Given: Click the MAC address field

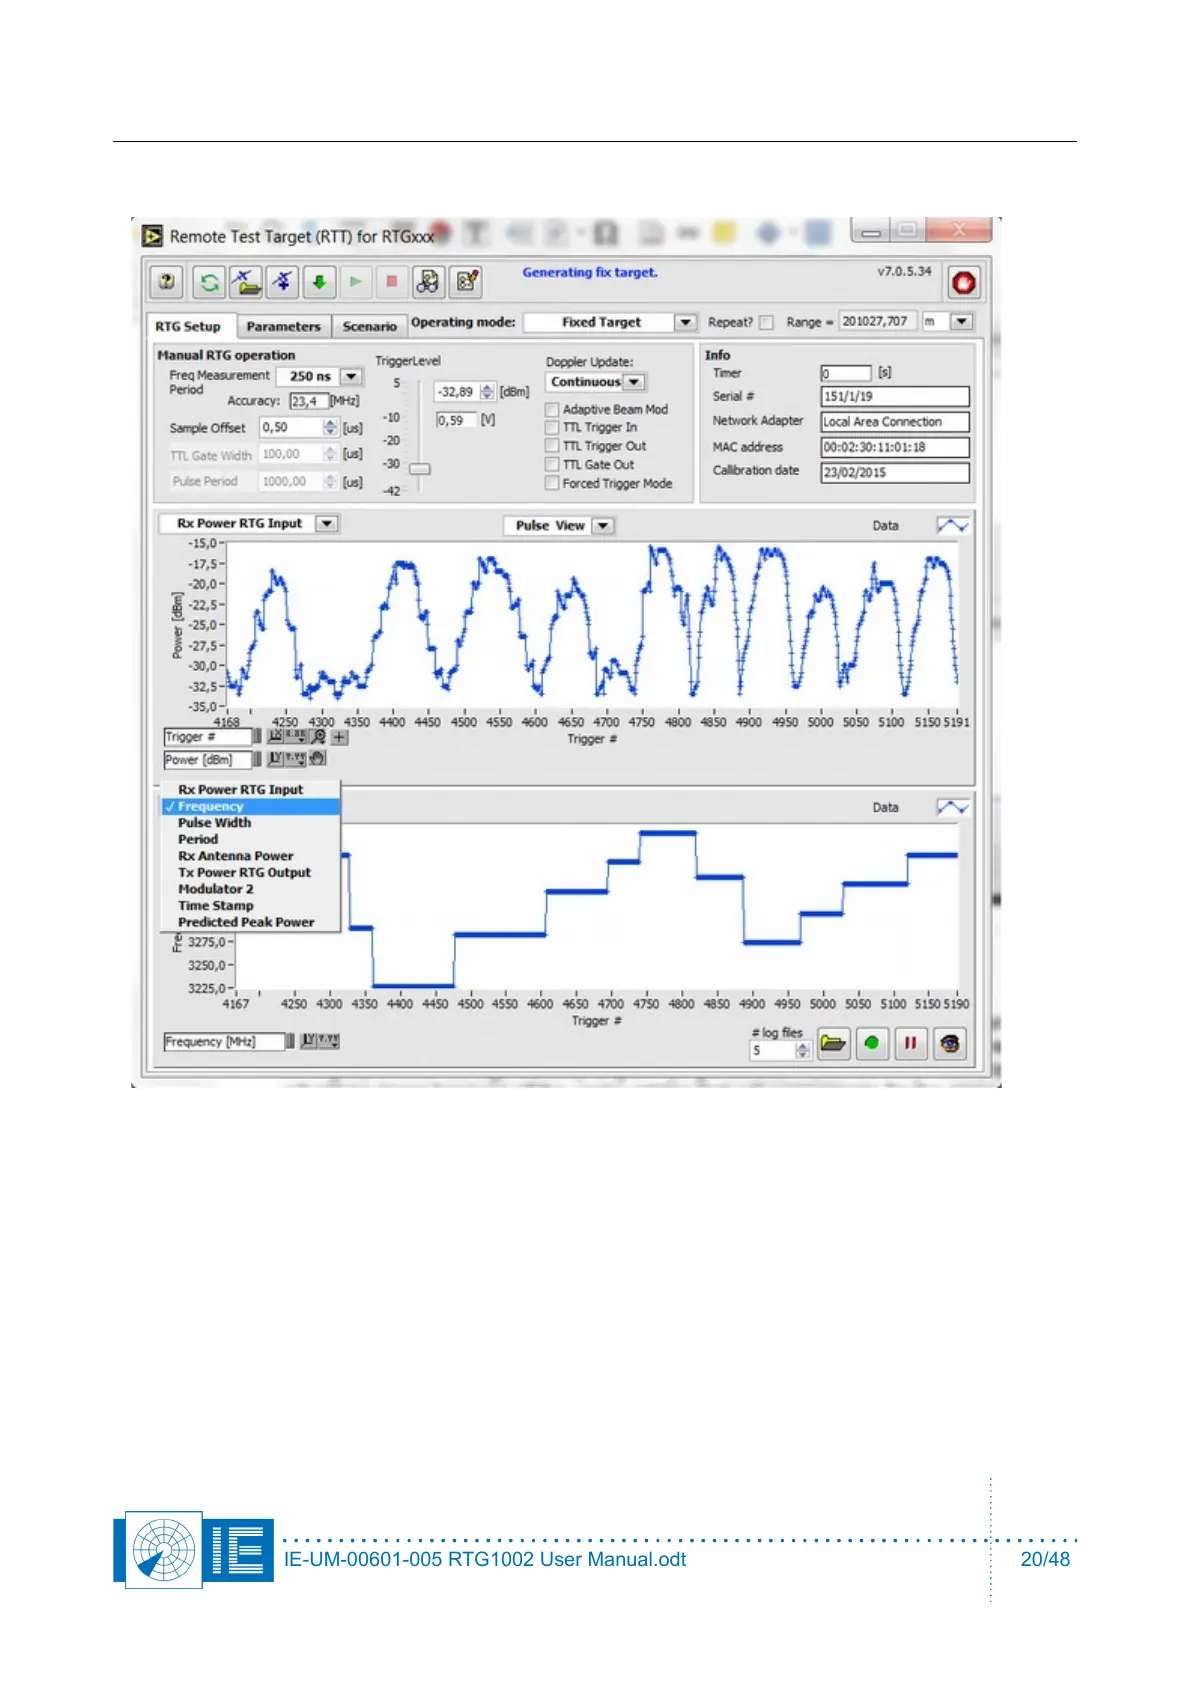Looking at the screenshot, I should (895, 447).
